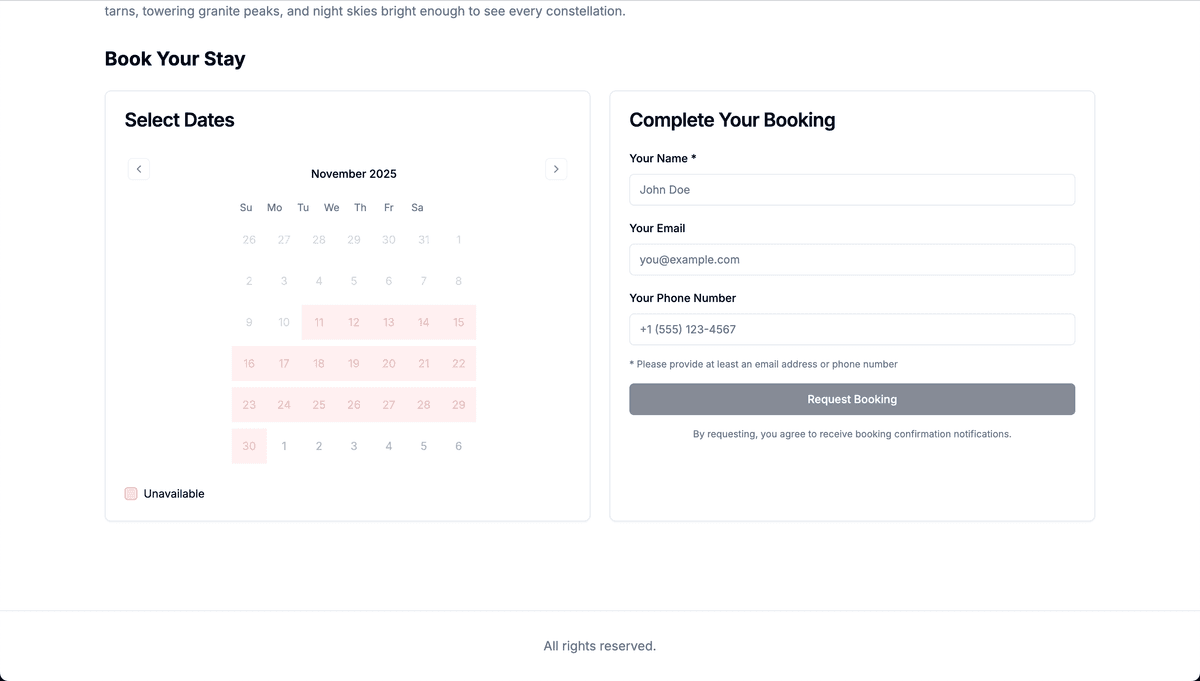Go to previous month in calendar
This screenshot has height=681, width=1200.
click(139, 169)
